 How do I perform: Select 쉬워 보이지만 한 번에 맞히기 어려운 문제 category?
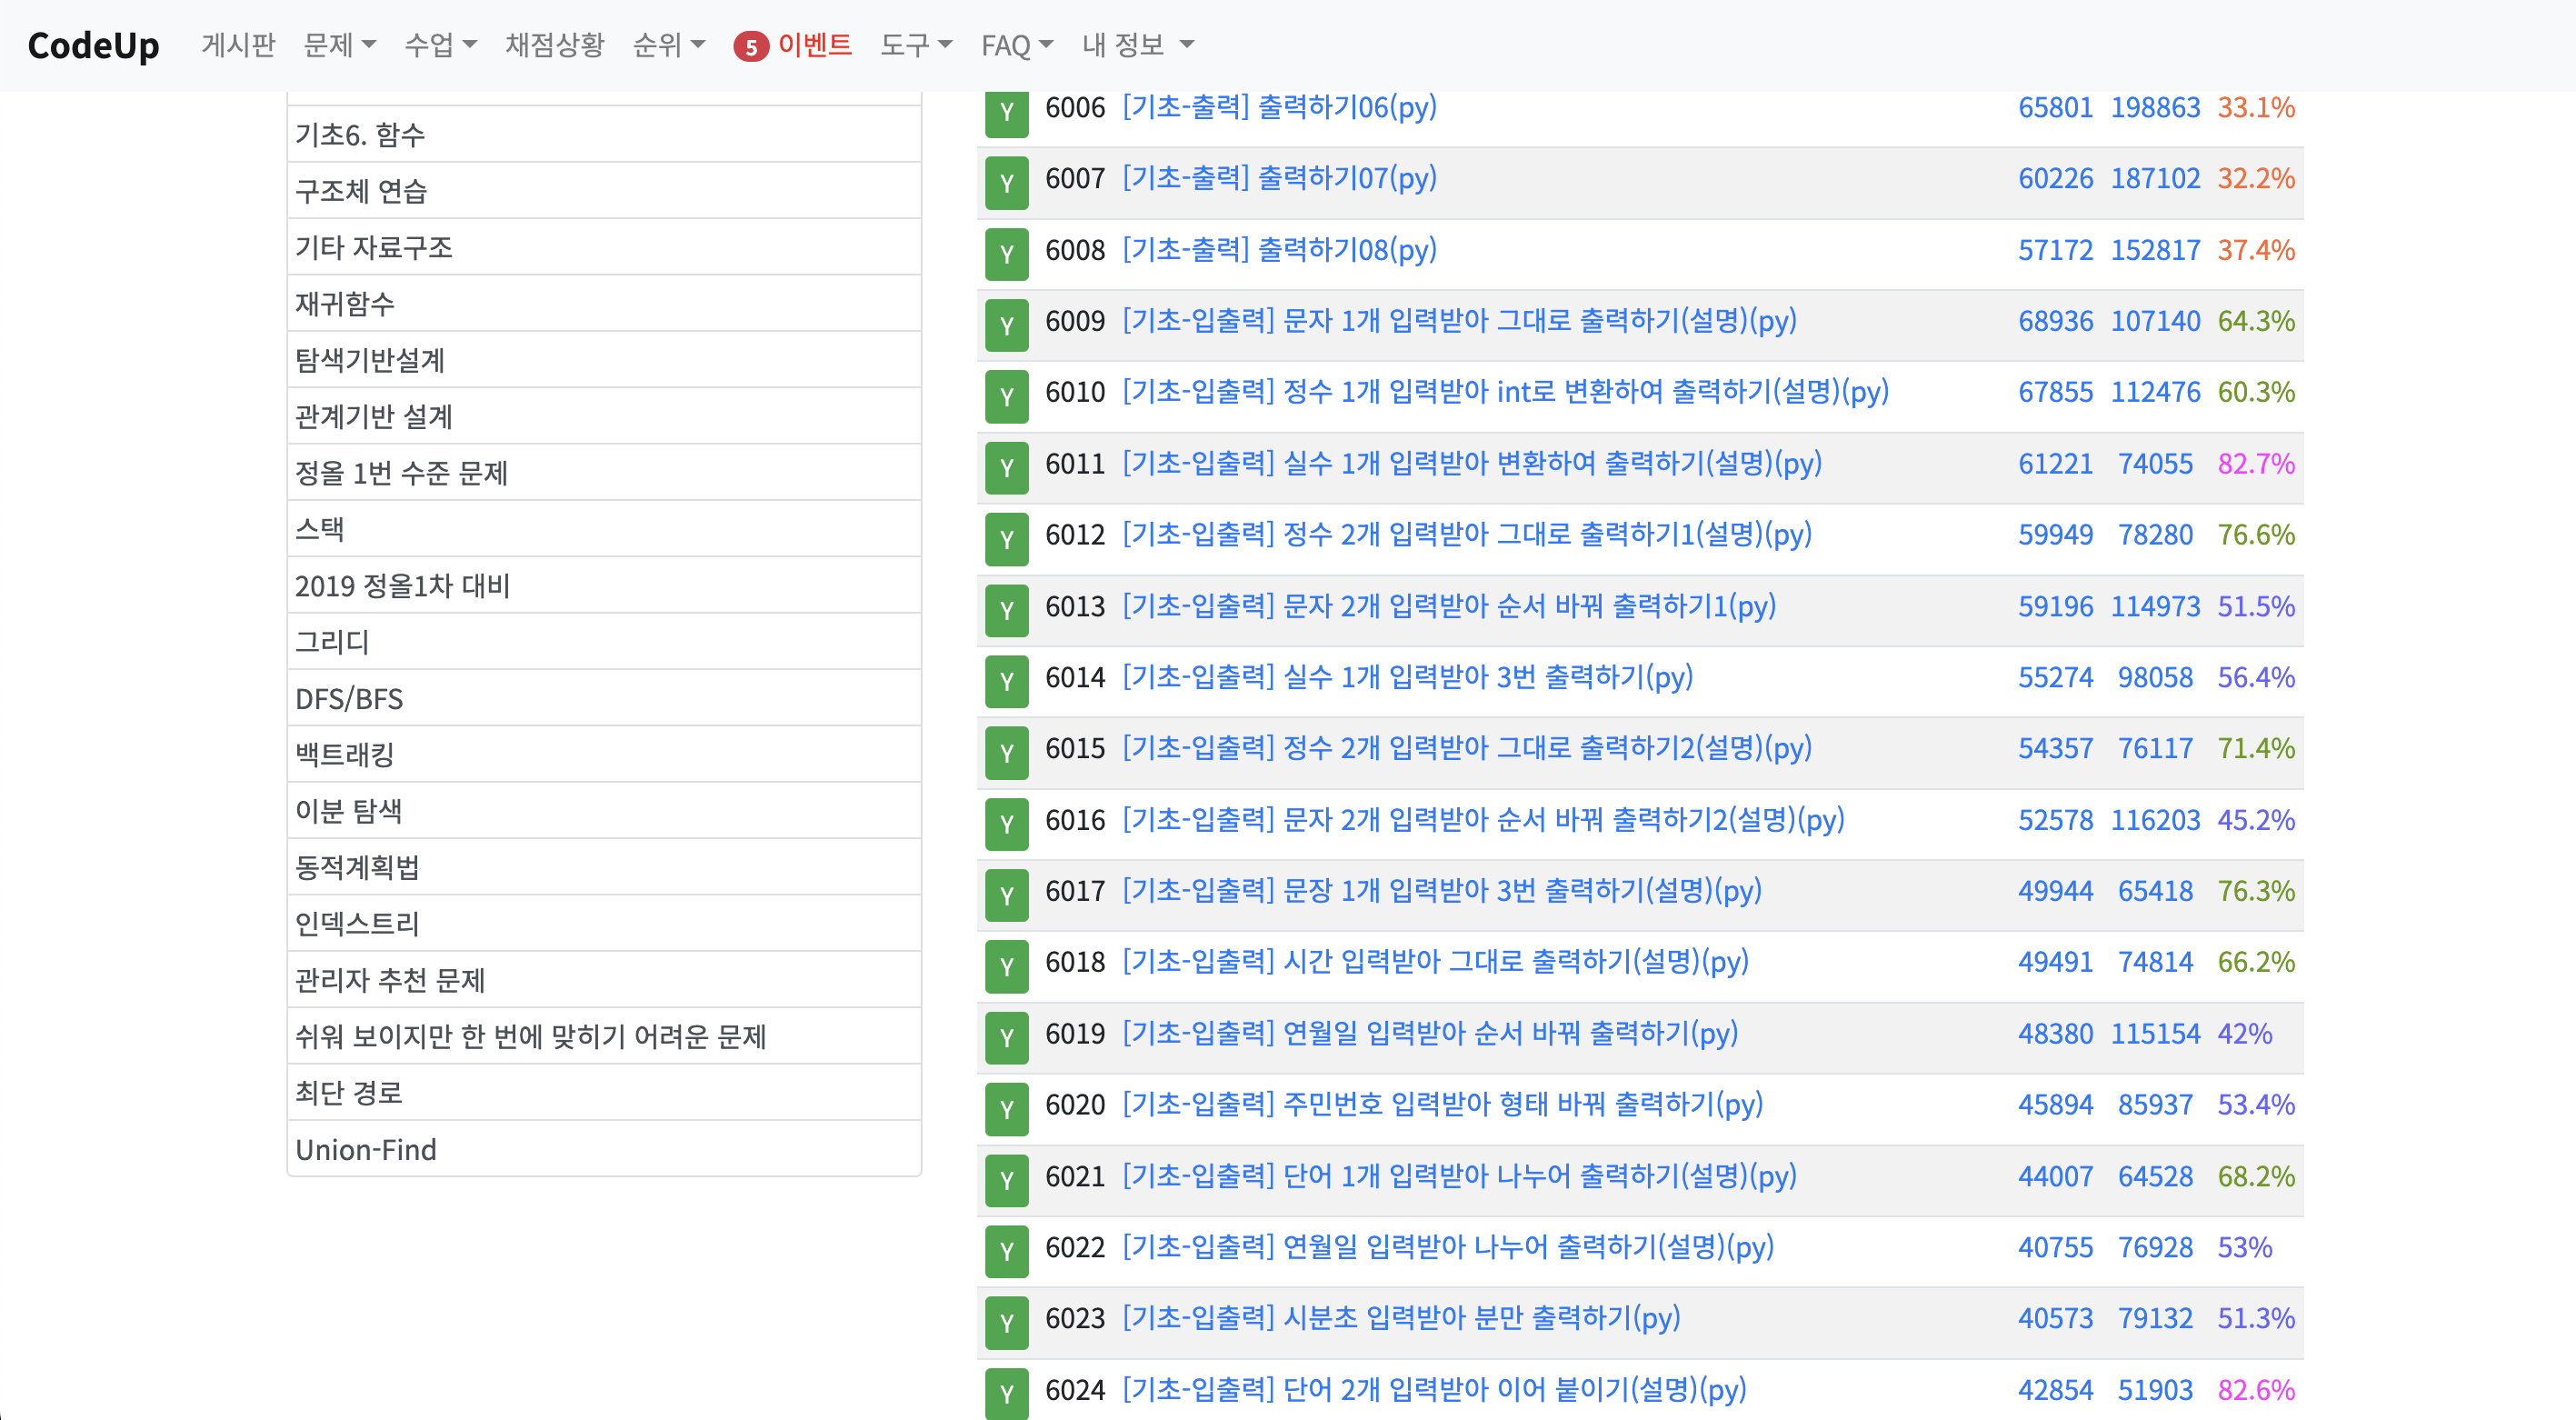click(x=604, y=1036)
